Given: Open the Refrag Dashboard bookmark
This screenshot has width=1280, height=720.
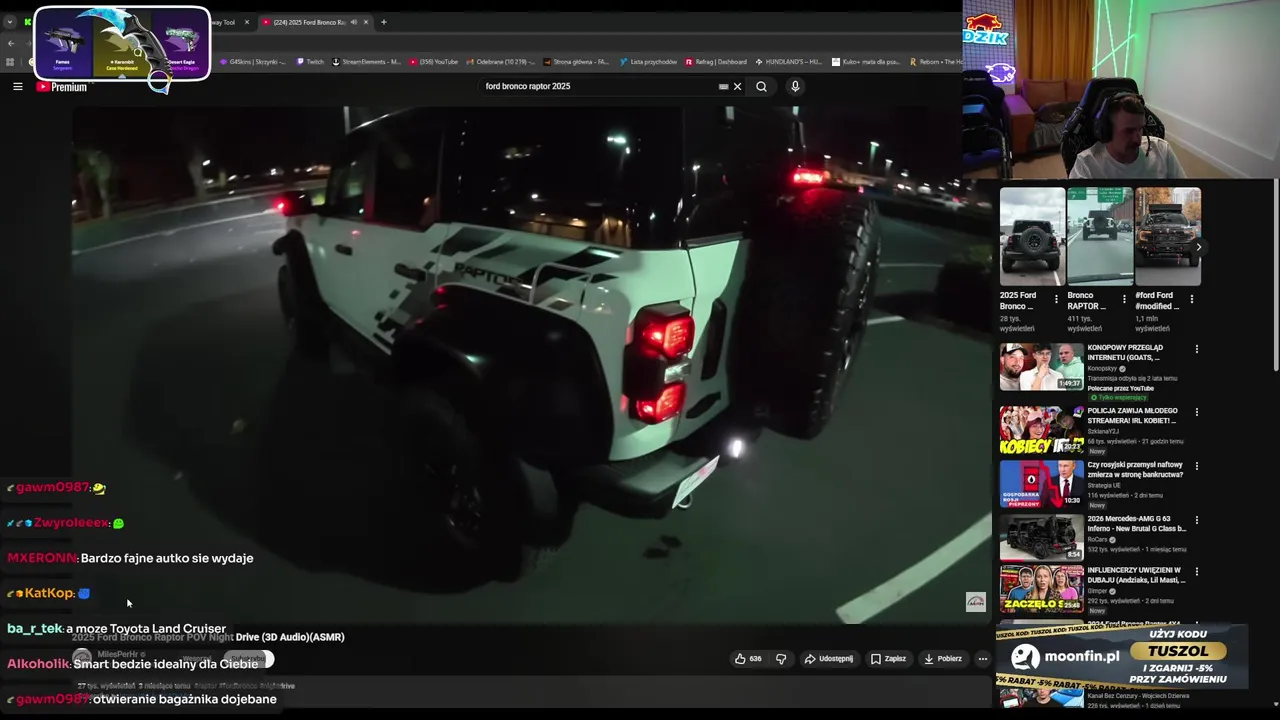Looking at the screenshot, I should point(716,62).
